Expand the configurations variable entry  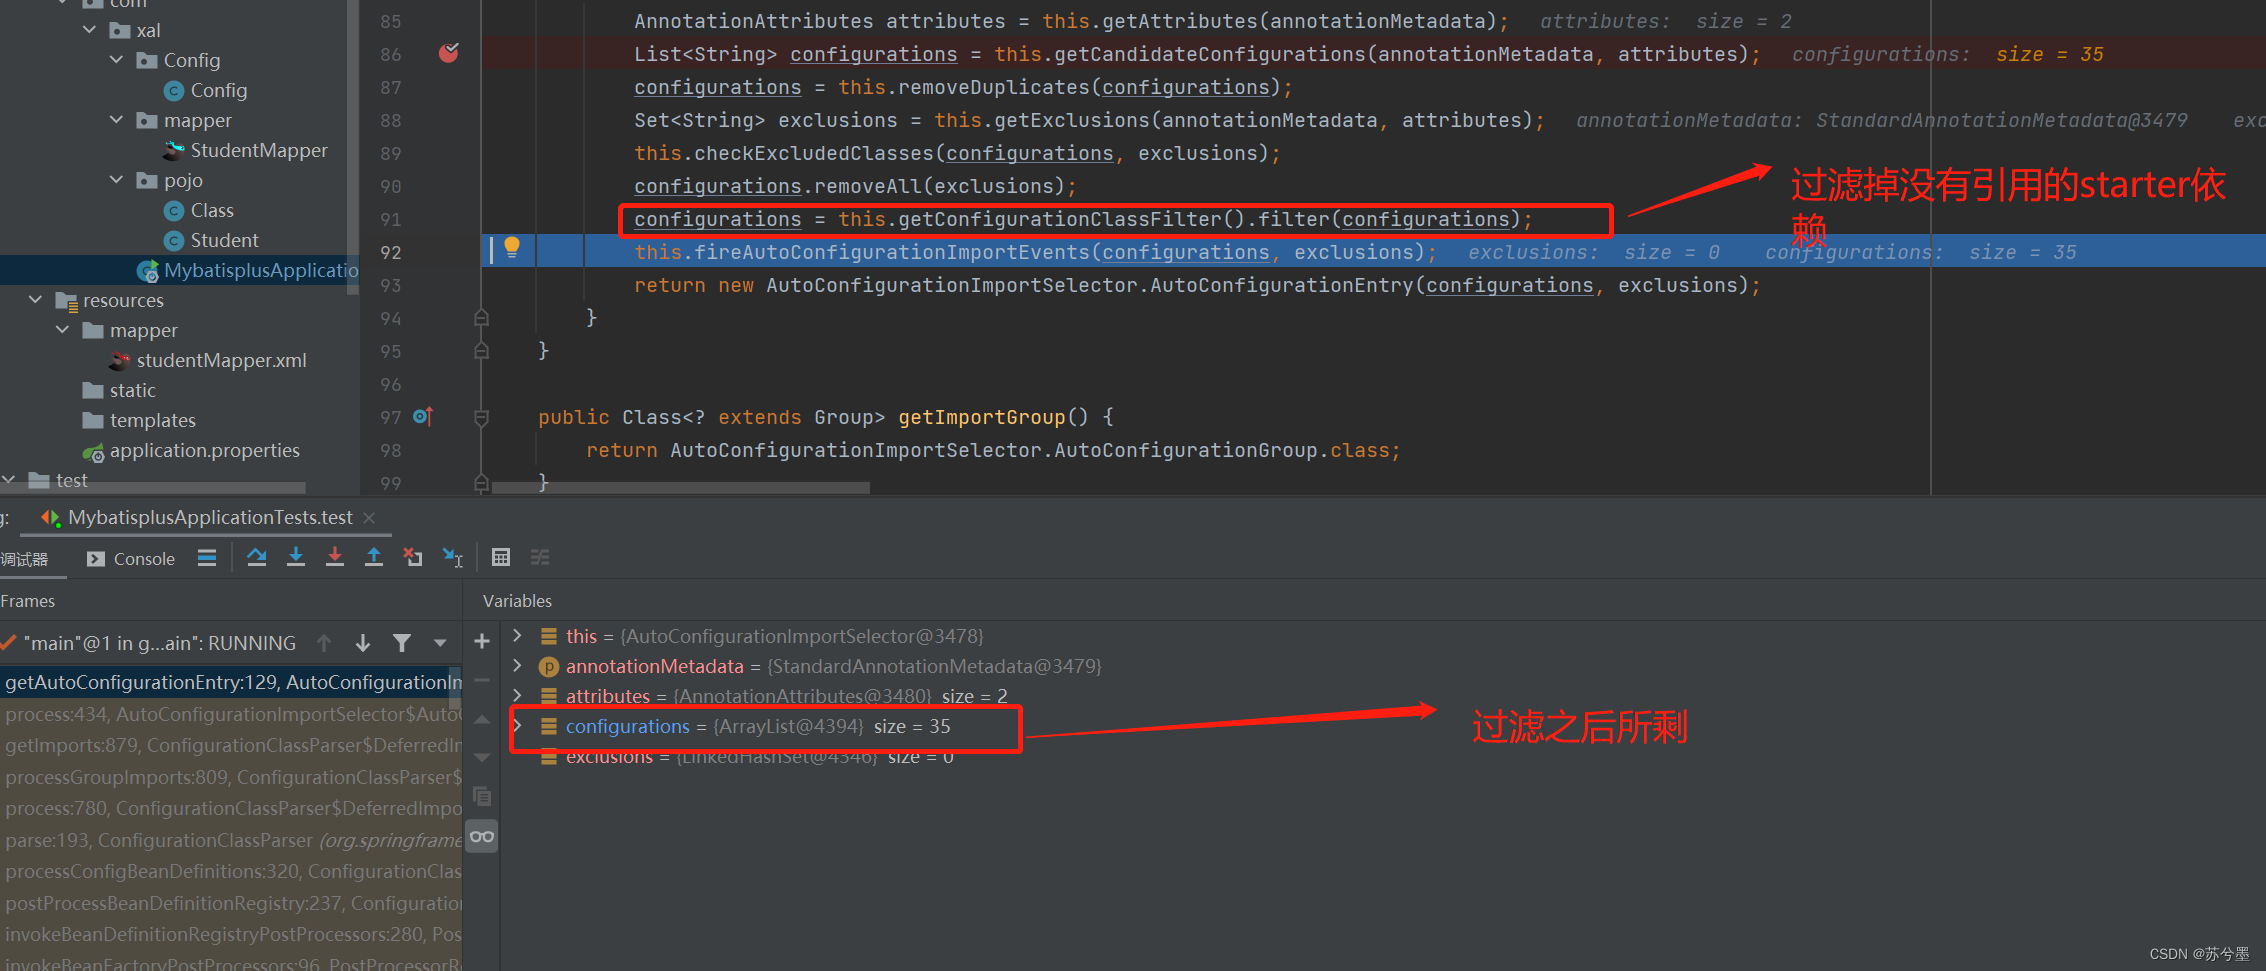518,726
